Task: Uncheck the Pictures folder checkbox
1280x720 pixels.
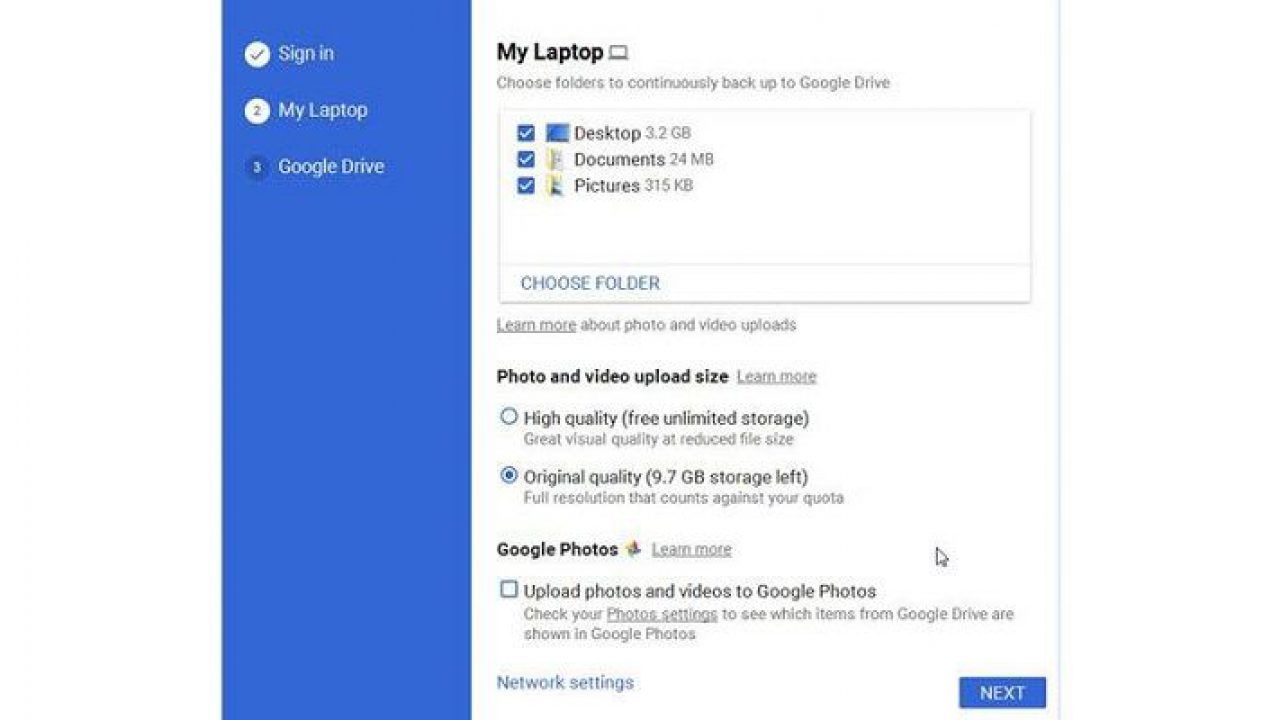Action: [x=526, y=185]
